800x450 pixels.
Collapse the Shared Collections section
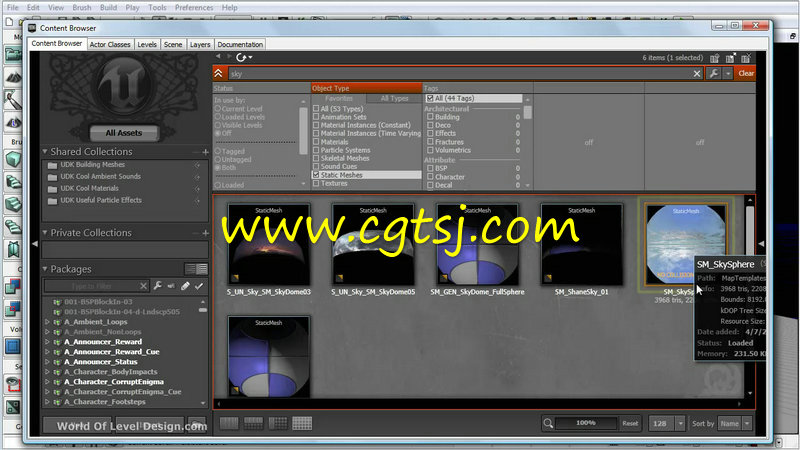pos(45,152)
